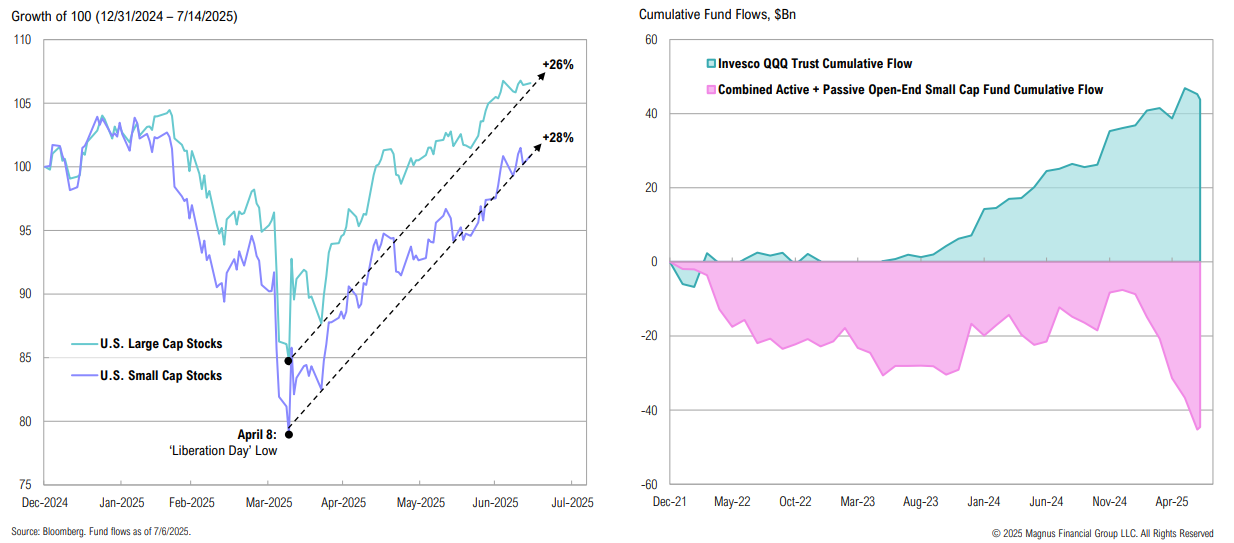Click the +28% return label
Image resolution: width=1234 pixels, height=543 pixels.
pos(557,137)
